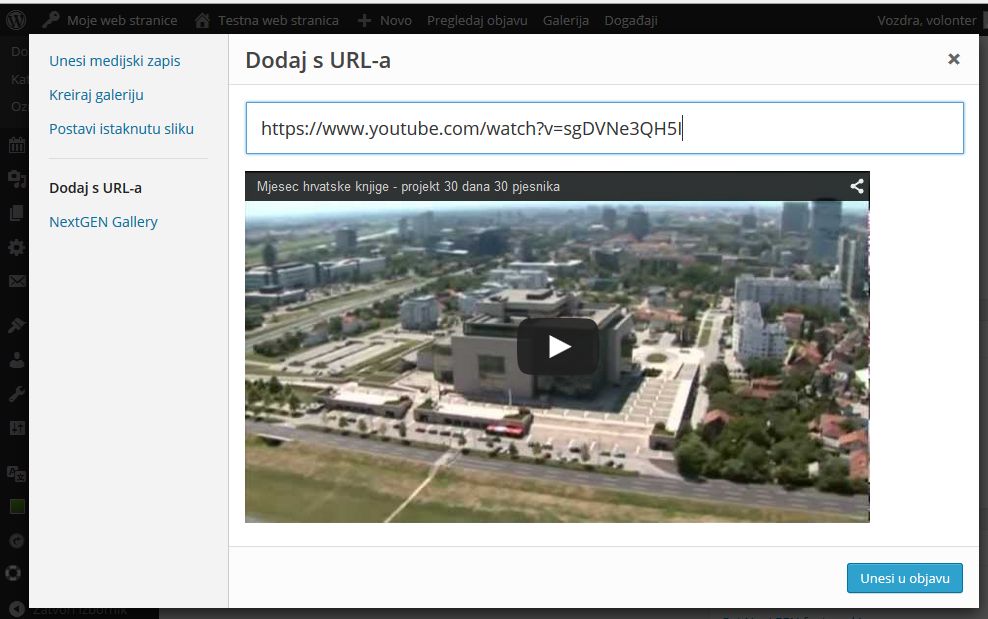Viewport: 988px width, 619px height.
Task: Click the Unesi u objavu button
Action: pos(904,578)
